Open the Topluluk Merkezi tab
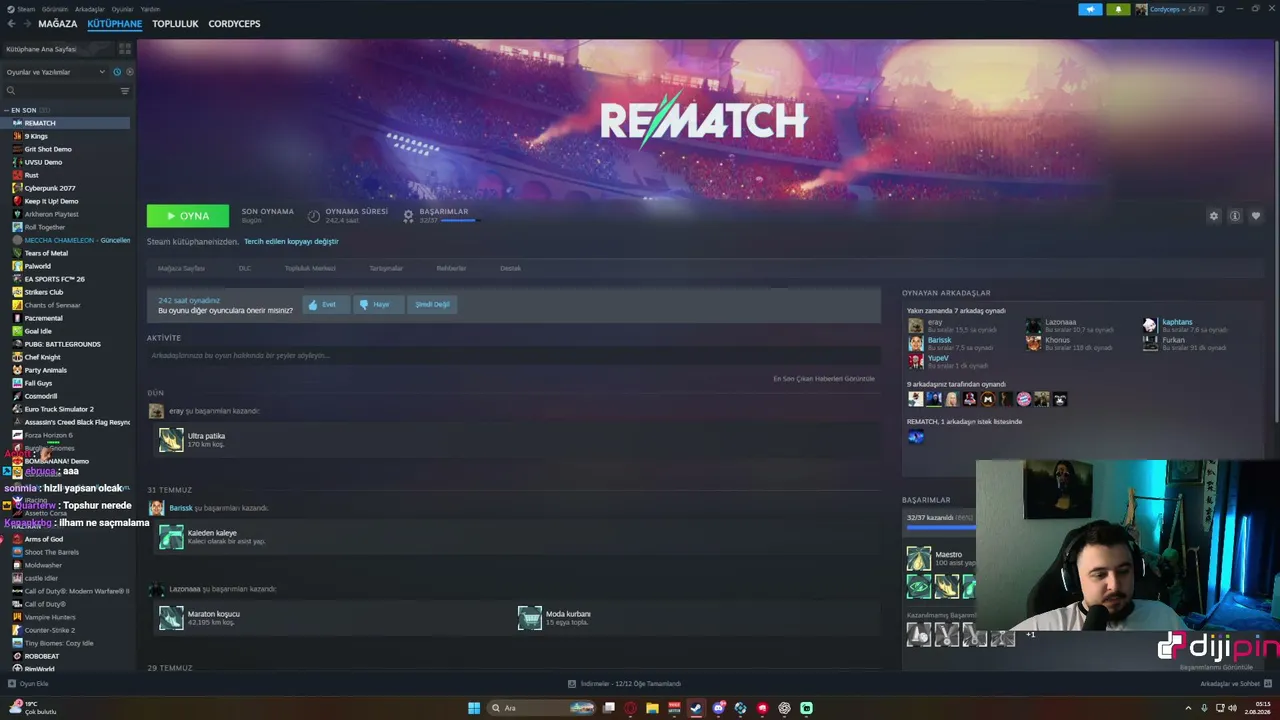Image resolution: width=1280 pixels, height=720 pixels. 310,268
